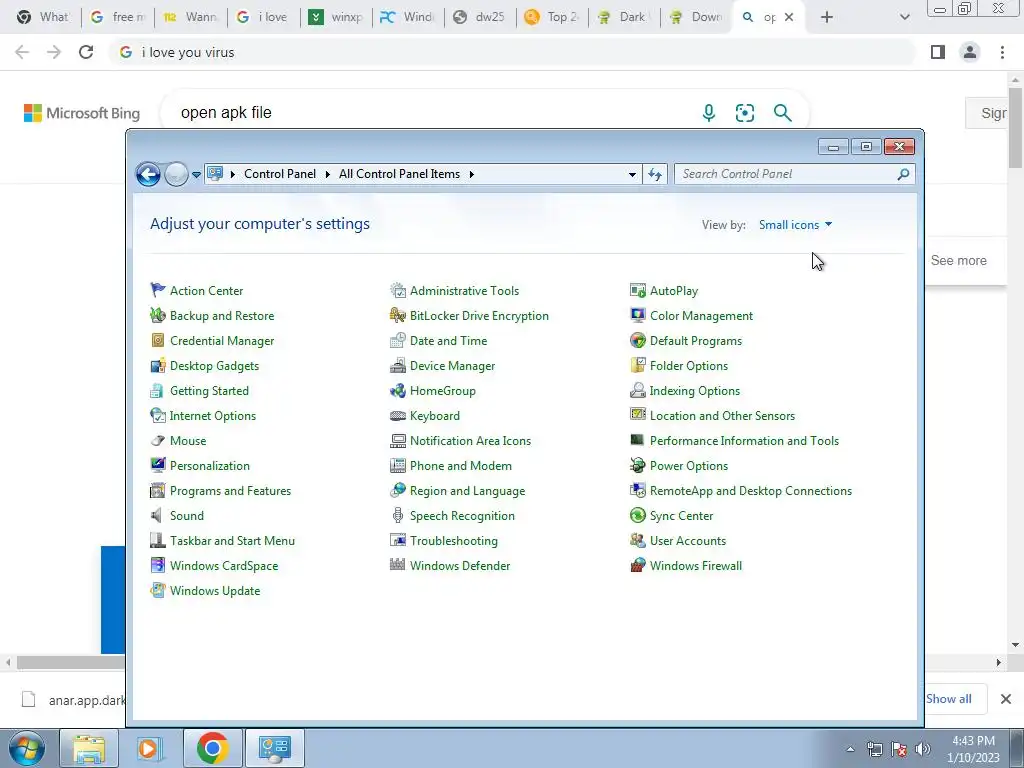Click the Search Control Panel field

pyautogui.click(x=794, y=174)
